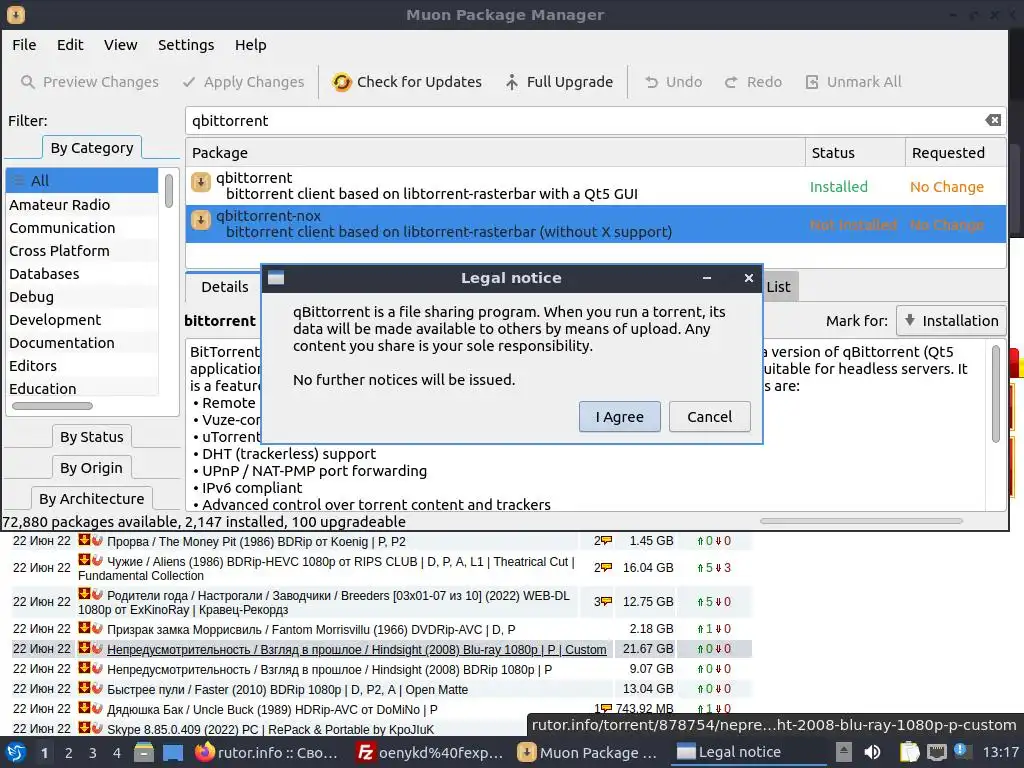1024x768 pixels.
Task: Switch to the By Architecture filter
Action: [x=91, y=499]
